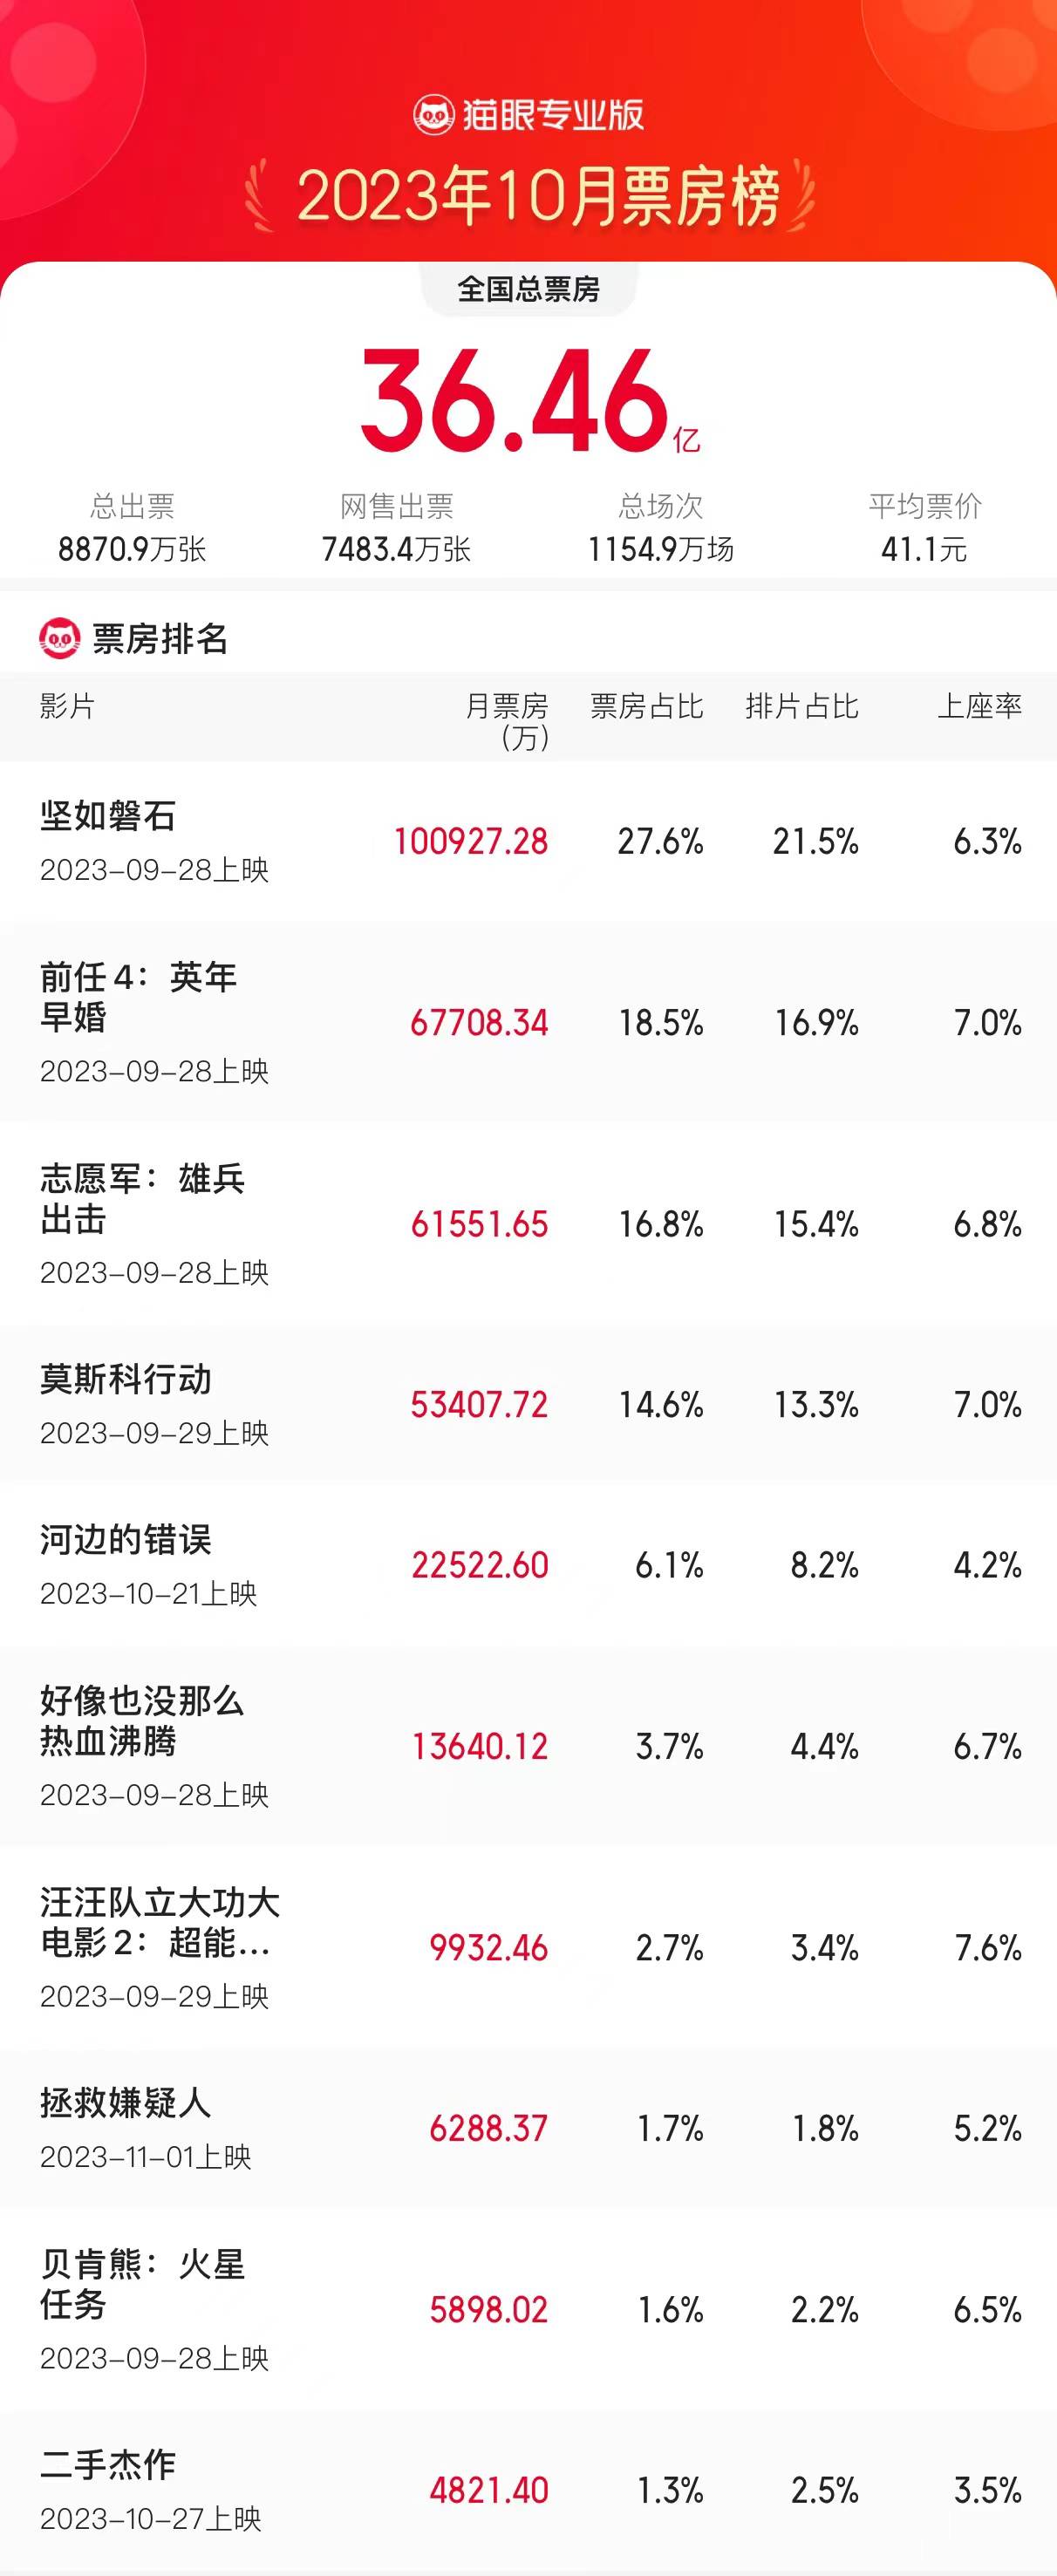Select the 拯救嫌疑人 movie title
The image size is (1057, 2576).
coord(126,2102)
